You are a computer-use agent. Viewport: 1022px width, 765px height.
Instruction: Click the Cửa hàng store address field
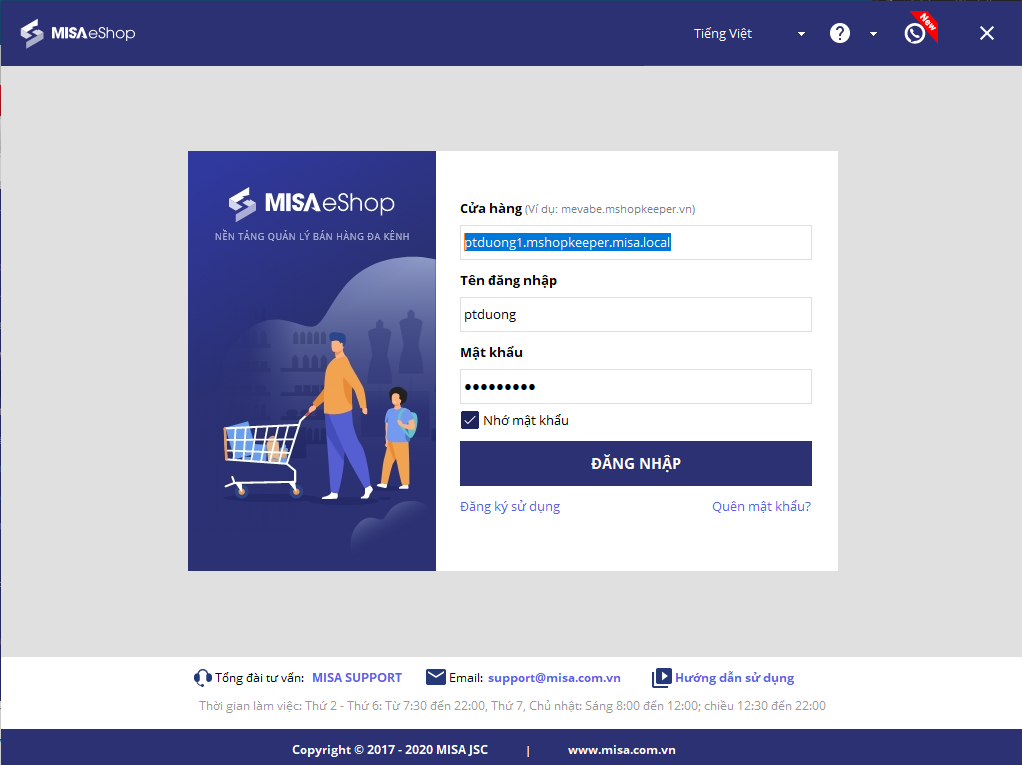[x=635, y=242]
